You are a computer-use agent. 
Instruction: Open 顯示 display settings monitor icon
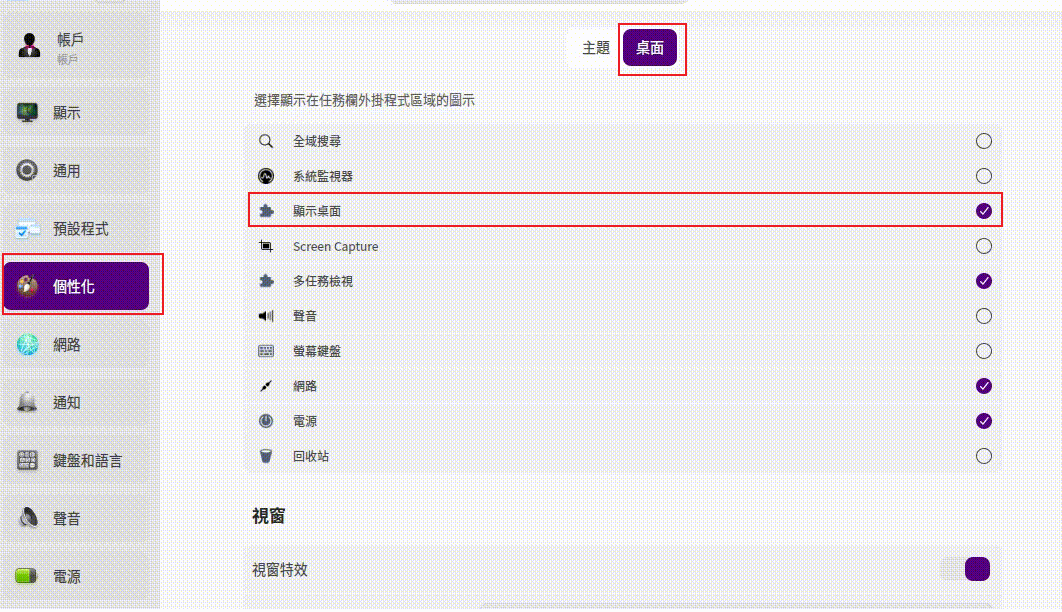tap(28, 113)
